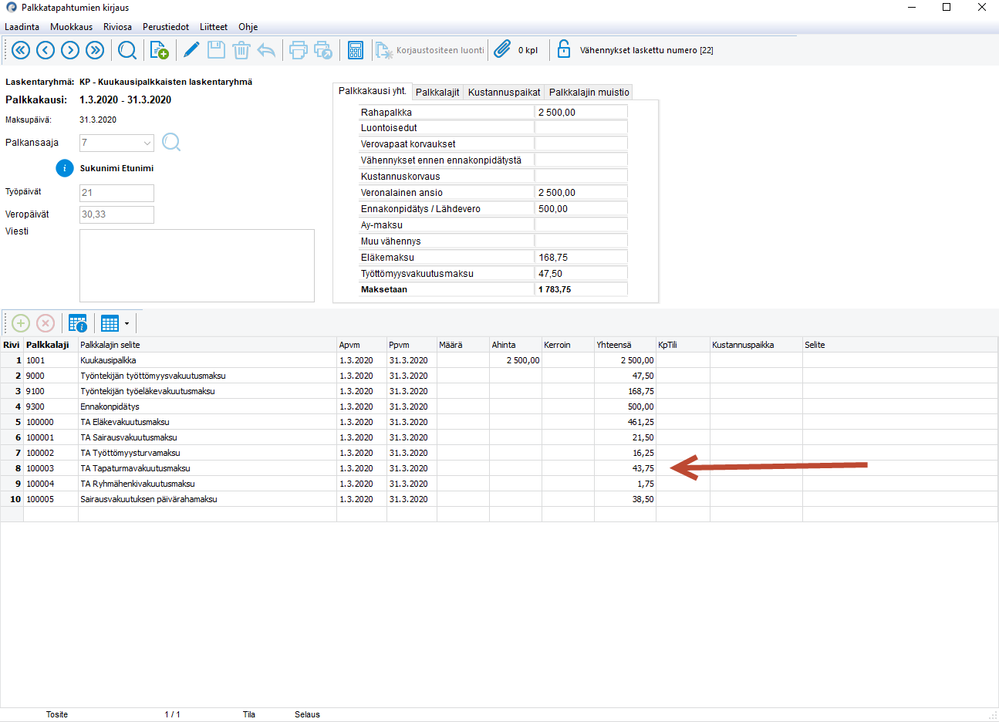Go to the next payroll record
999x722 pixels.
(70, 50)
